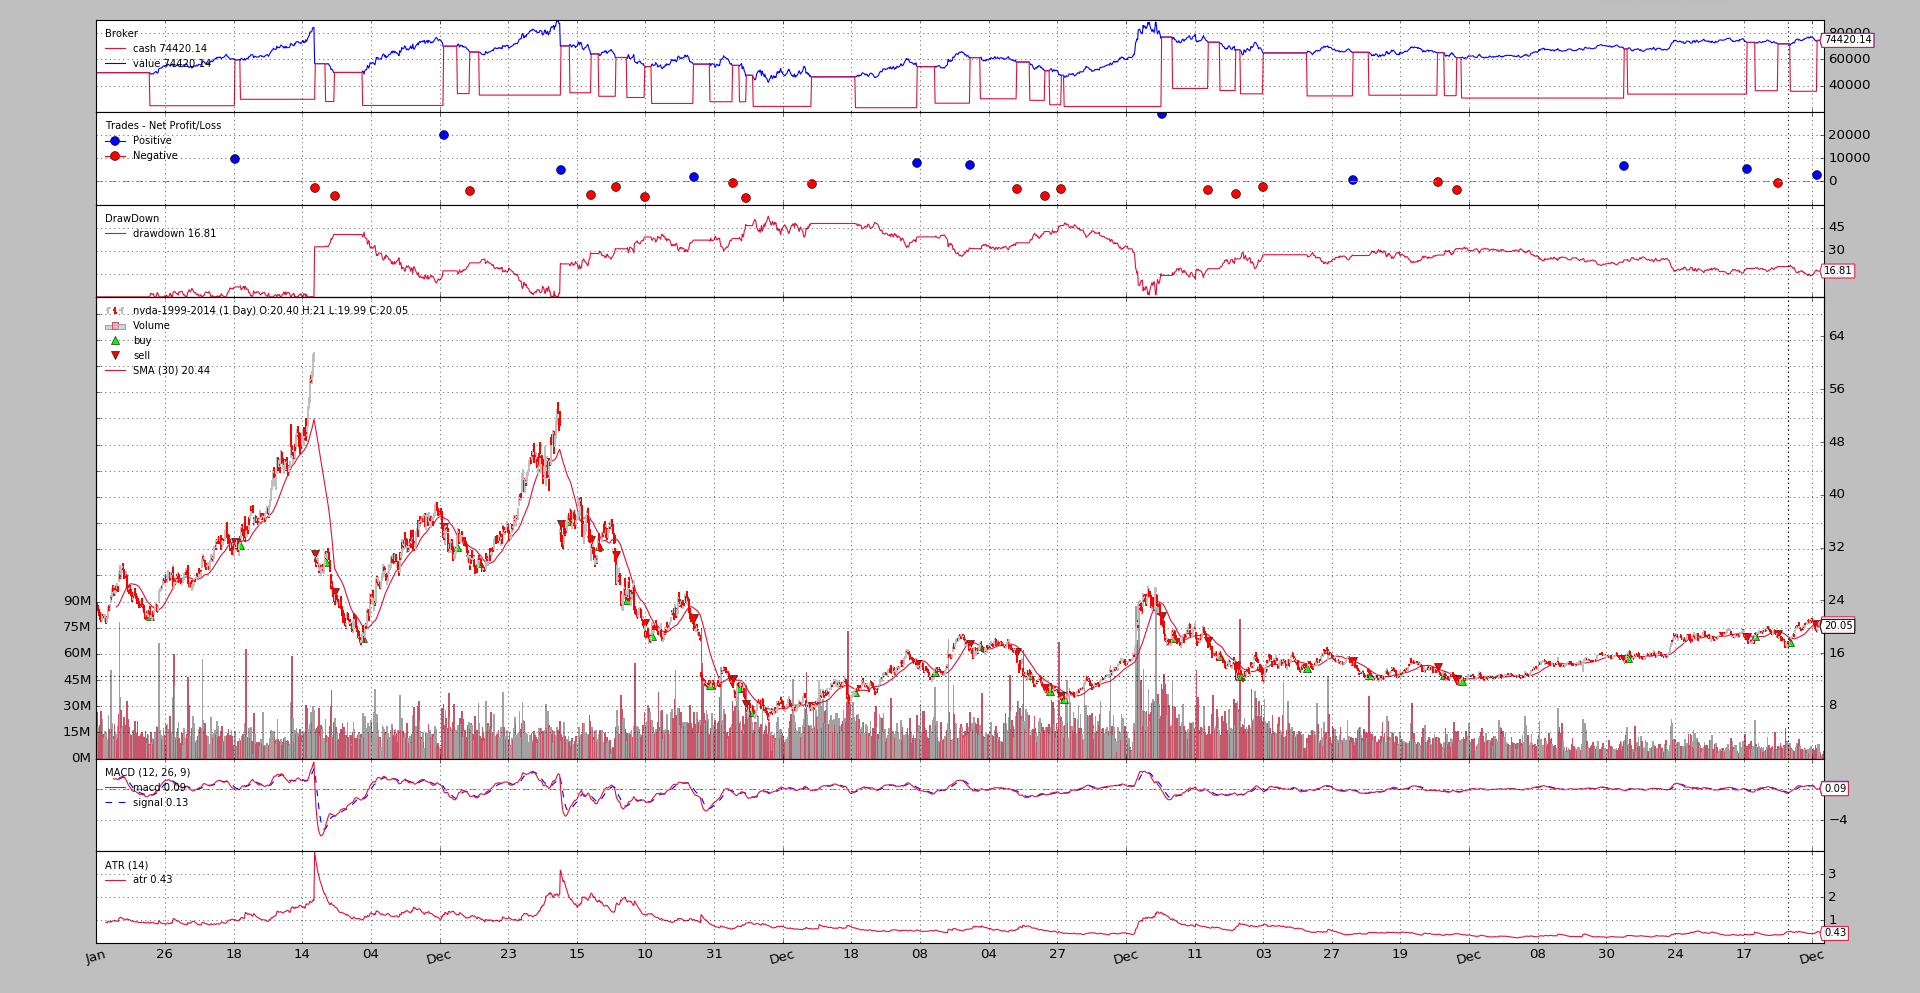Click the 0.09 MACD value tag on right

1835,789
